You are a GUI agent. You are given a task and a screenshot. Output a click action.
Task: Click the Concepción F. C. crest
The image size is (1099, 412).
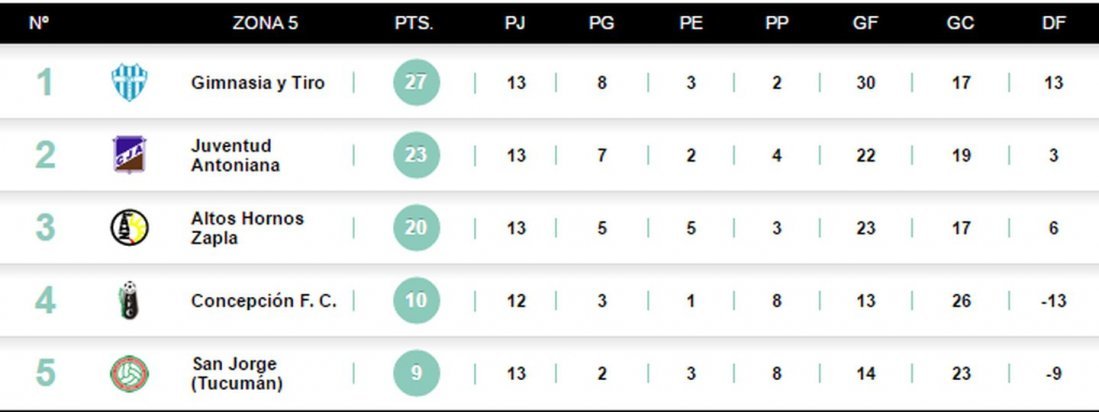pyautogui.click(x=129, y=301)
